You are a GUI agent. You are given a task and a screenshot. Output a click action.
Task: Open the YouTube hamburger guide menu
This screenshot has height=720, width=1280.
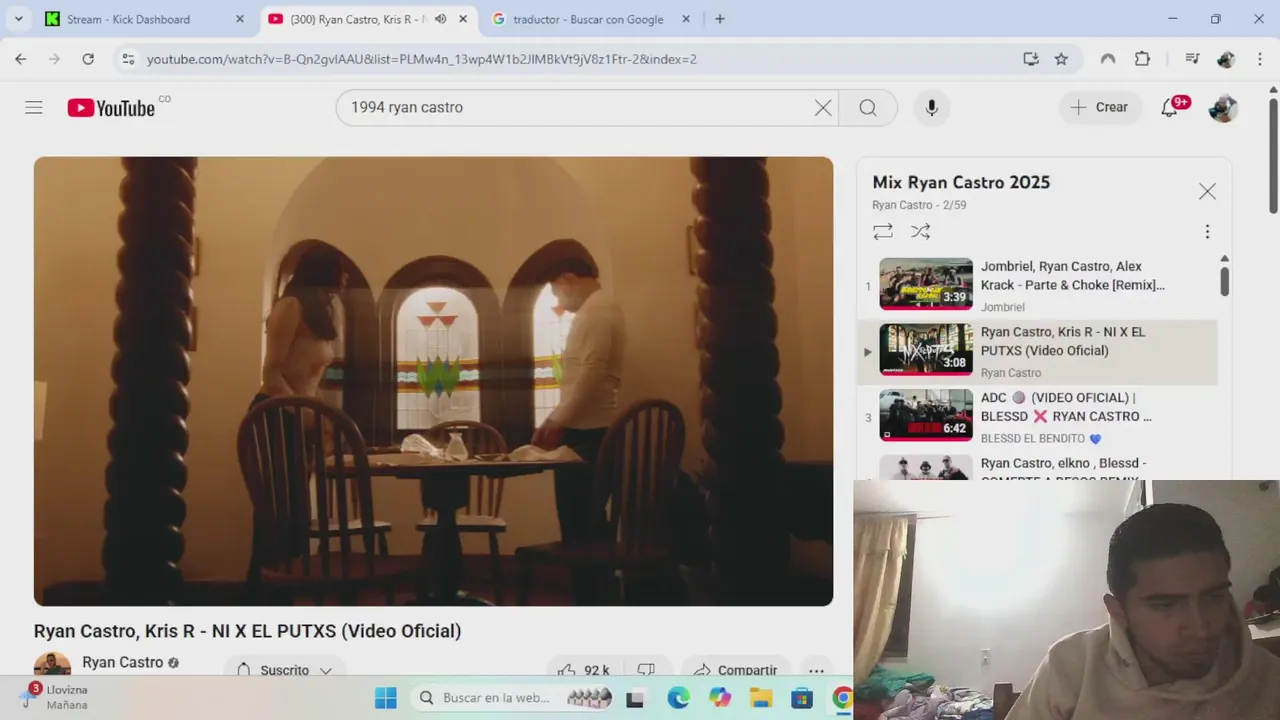pyautogui.click(x=34, y=107)
